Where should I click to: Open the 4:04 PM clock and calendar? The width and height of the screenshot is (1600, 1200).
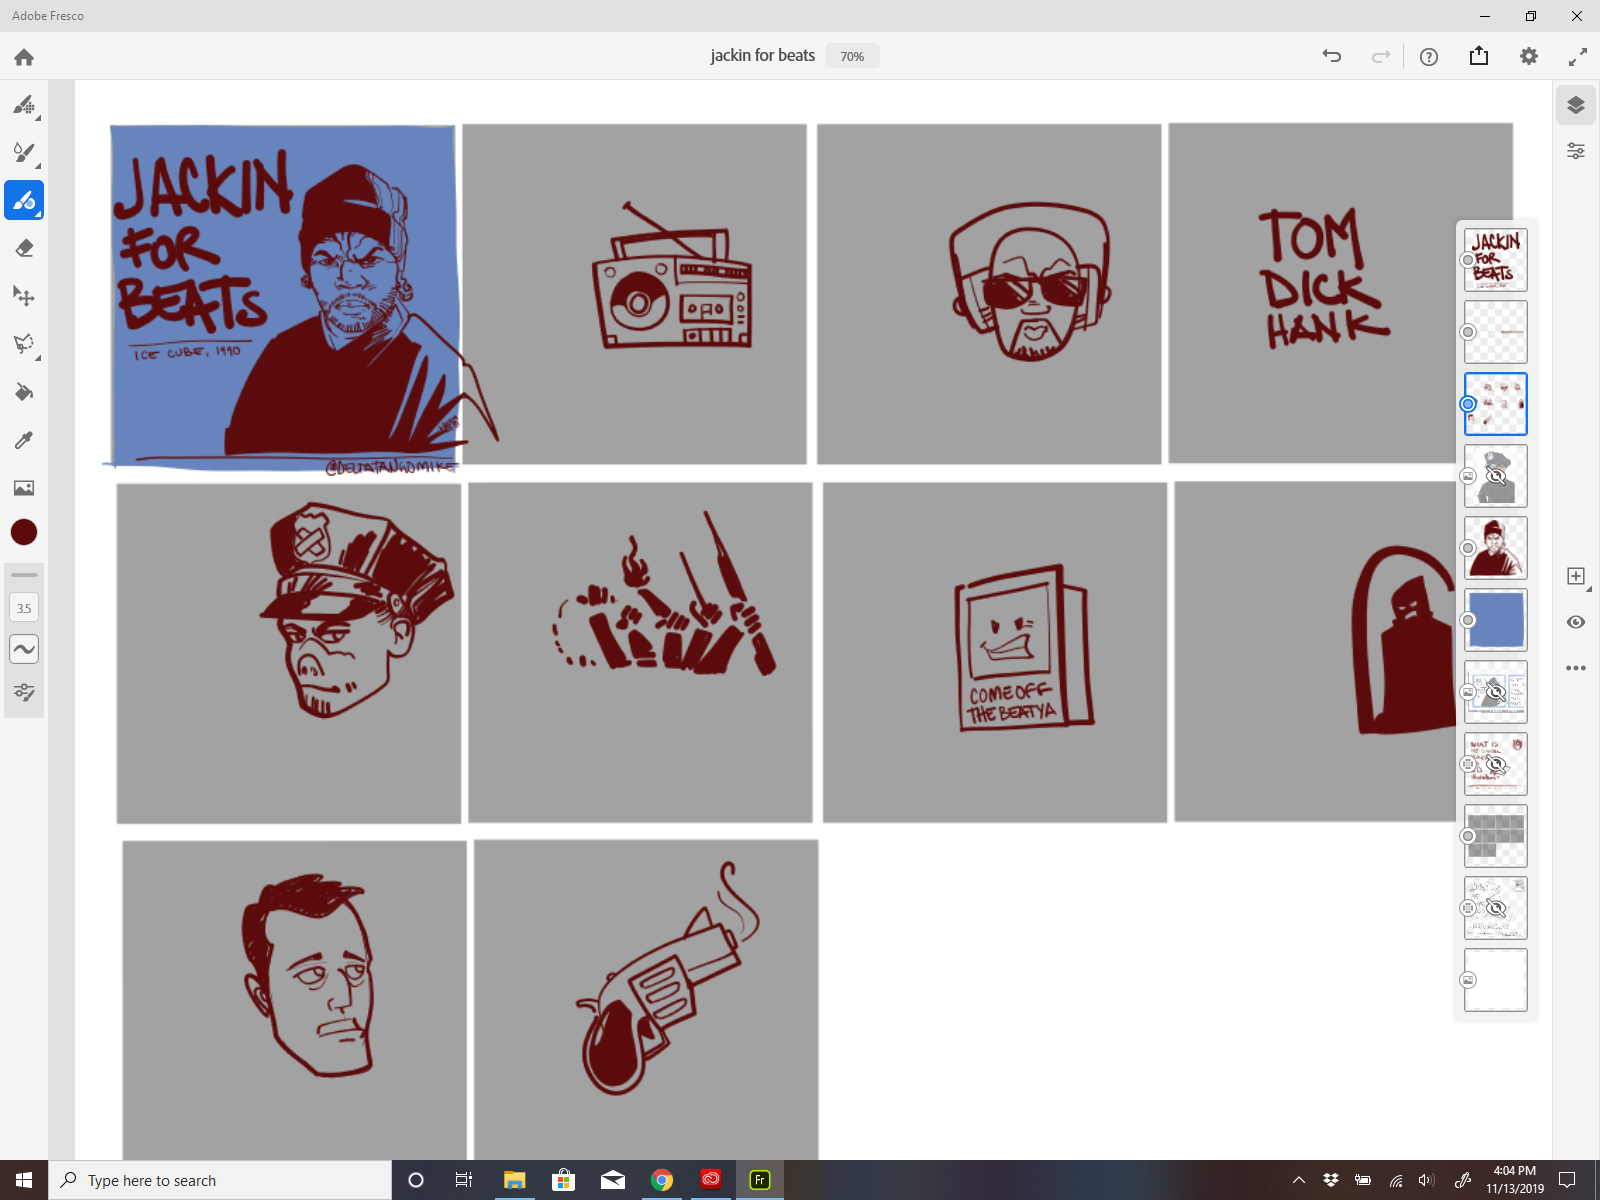1514,1180
